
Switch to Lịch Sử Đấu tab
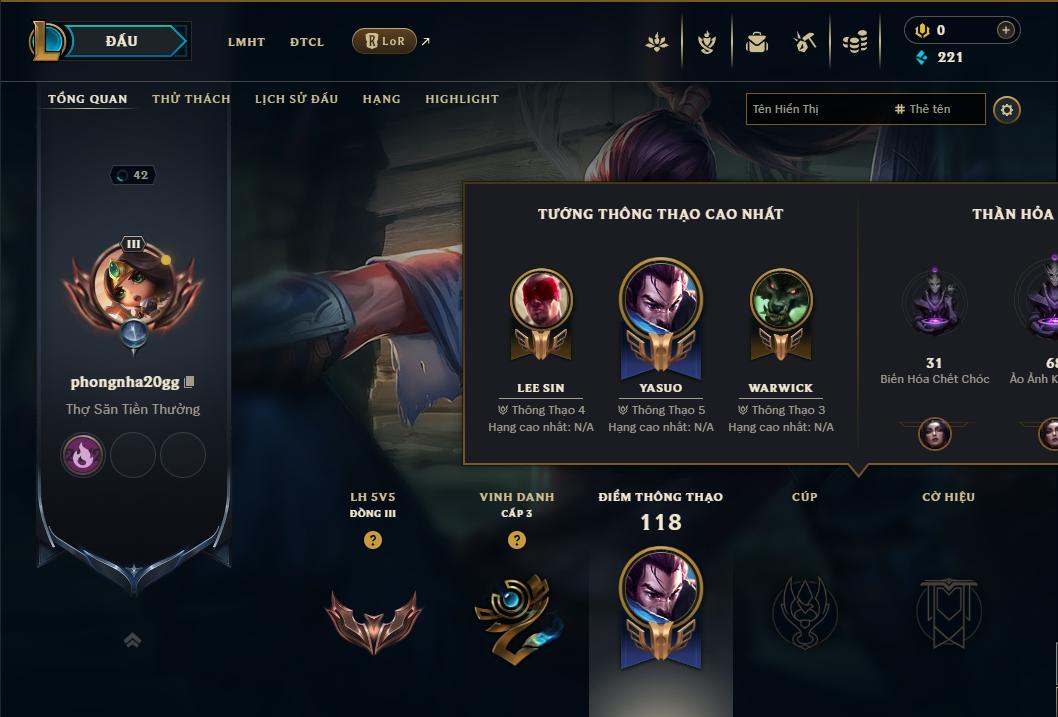click(x=296, y=98)
